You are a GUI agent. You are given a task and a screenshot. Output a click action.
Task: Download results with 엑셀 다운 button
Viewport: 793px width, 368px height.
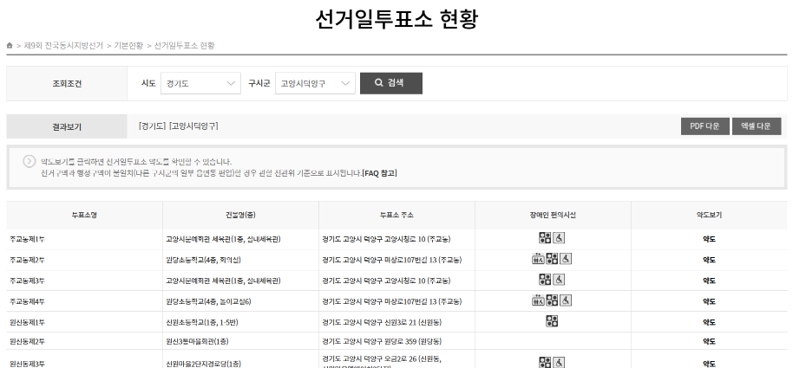(757, 126)
